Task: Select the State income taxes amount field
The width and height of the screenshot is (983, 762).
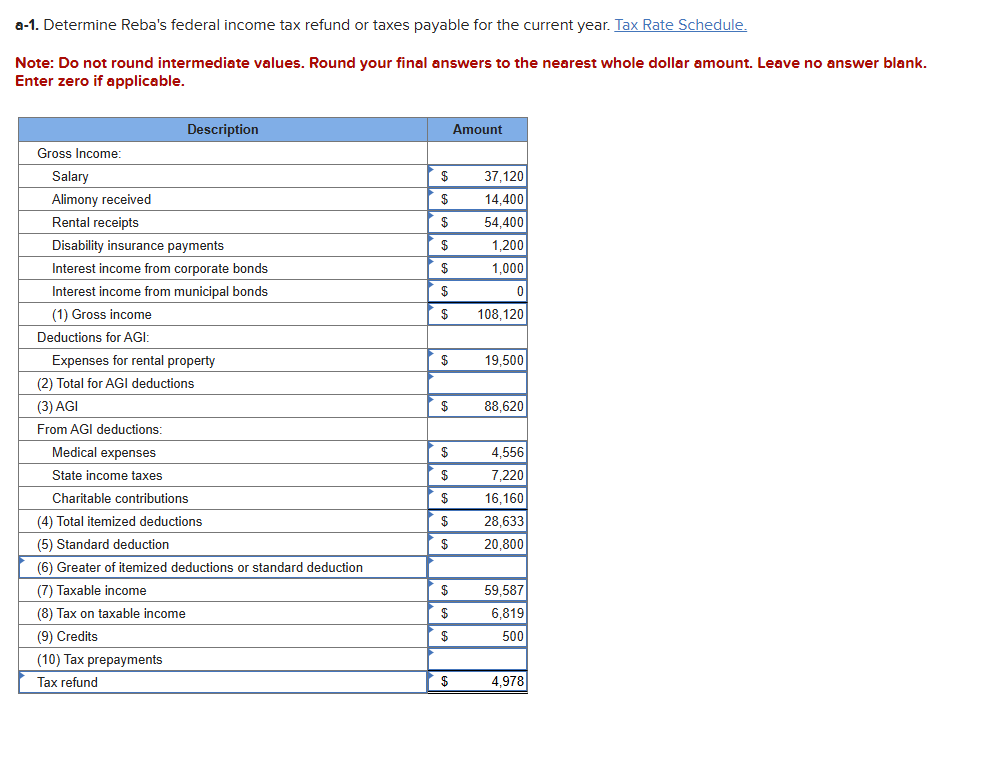Action: 477,475
